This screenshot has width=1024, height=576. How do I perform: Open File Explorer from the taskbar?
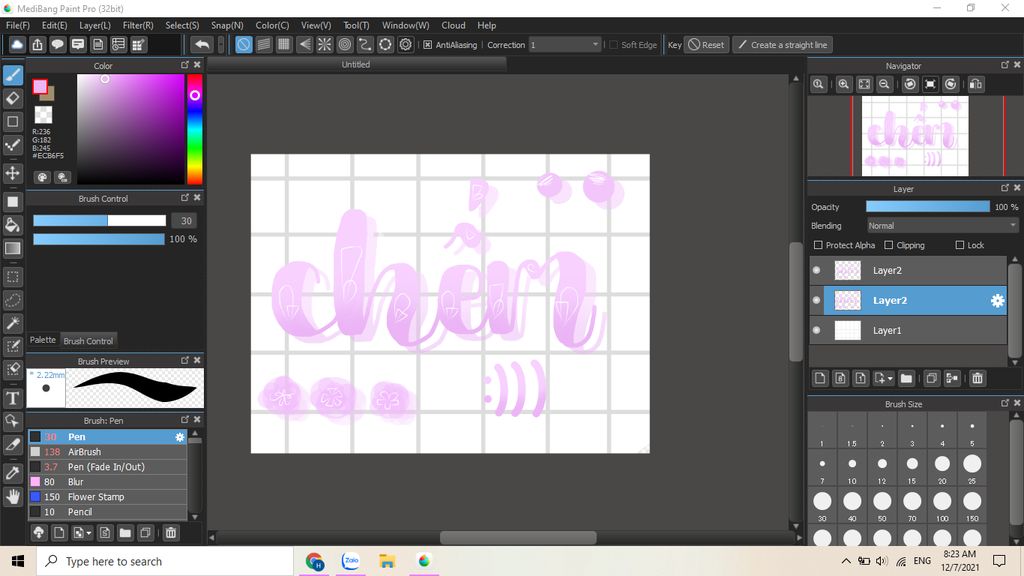tap(387, 561)
